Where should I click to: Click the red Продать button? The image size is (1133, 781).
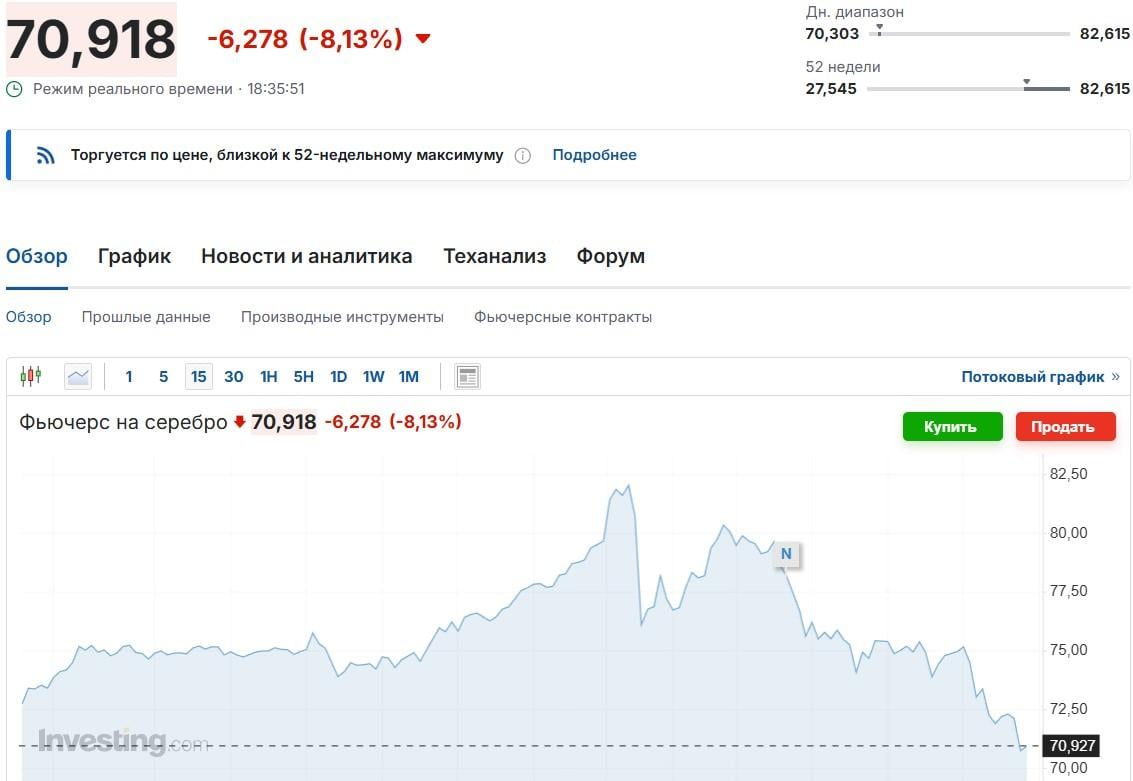1065,426
